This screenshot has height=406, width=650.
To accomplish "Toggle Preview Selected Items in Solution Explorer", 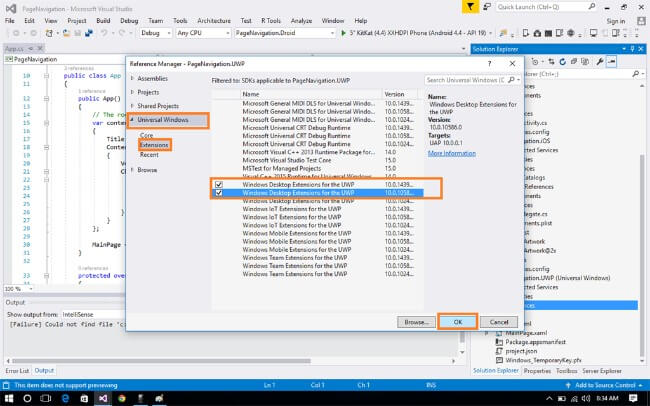I will point(611,62).
